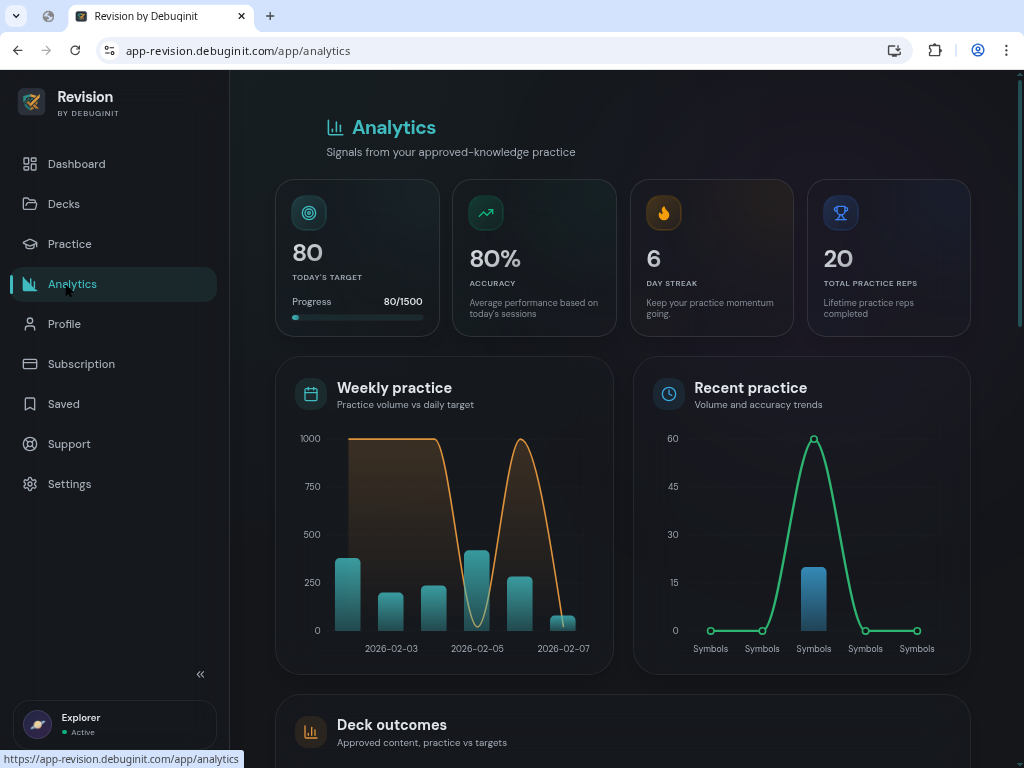1024x768 pixels.
Task: Click the flame Day Streak icon
Action: [x=664, y=213]
